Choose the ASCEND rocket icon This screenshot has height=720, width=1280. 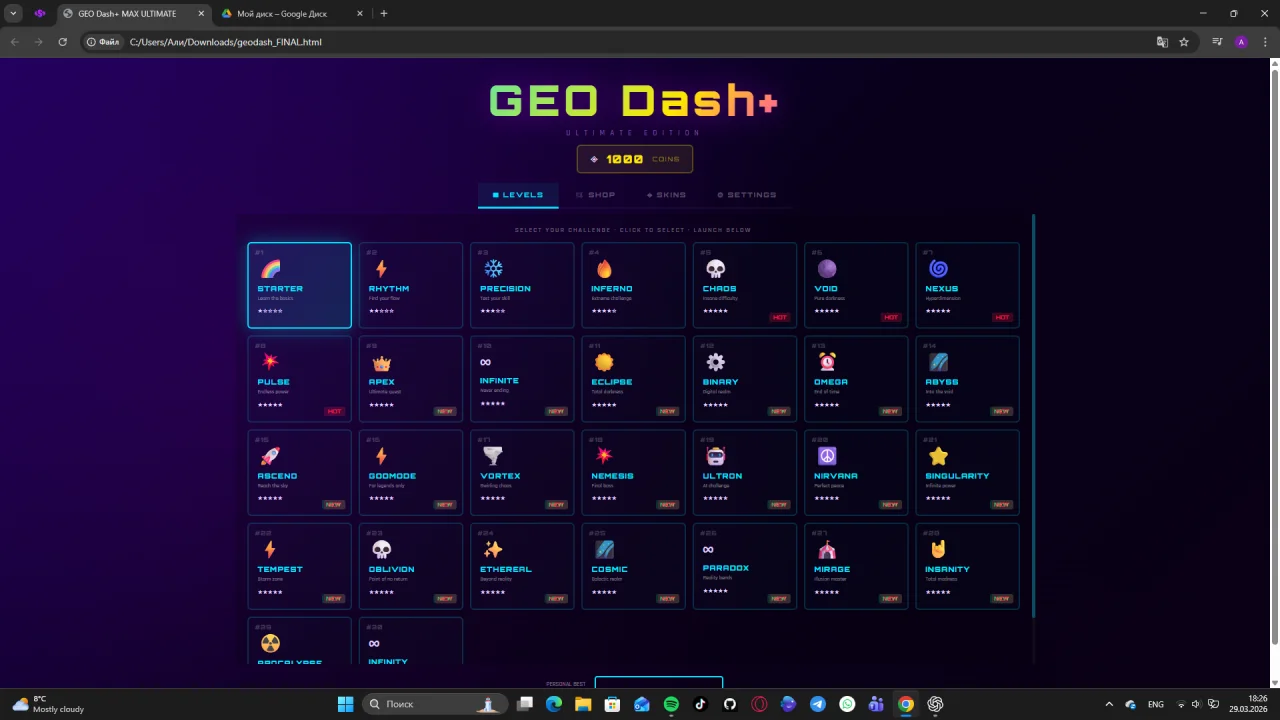(270, 456)
